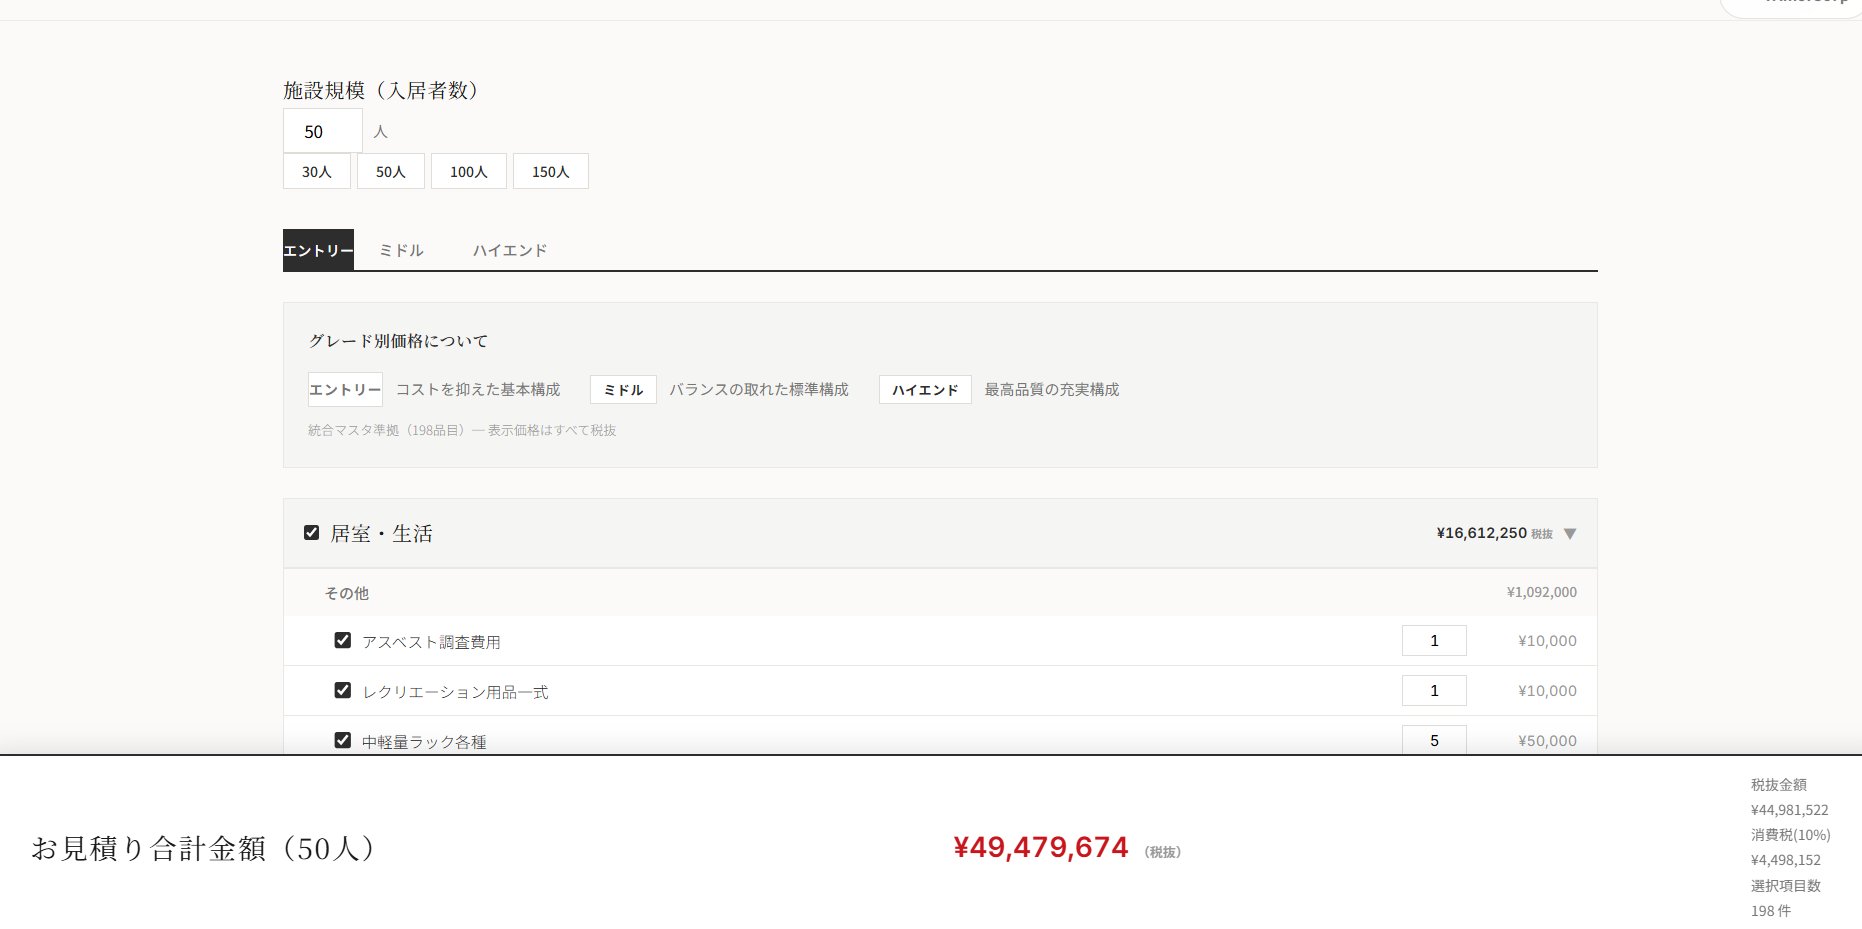Focus the resident count input field
Image resolution: width=1862 pixels, height=929 pixels.
click(x=323, y=131)
